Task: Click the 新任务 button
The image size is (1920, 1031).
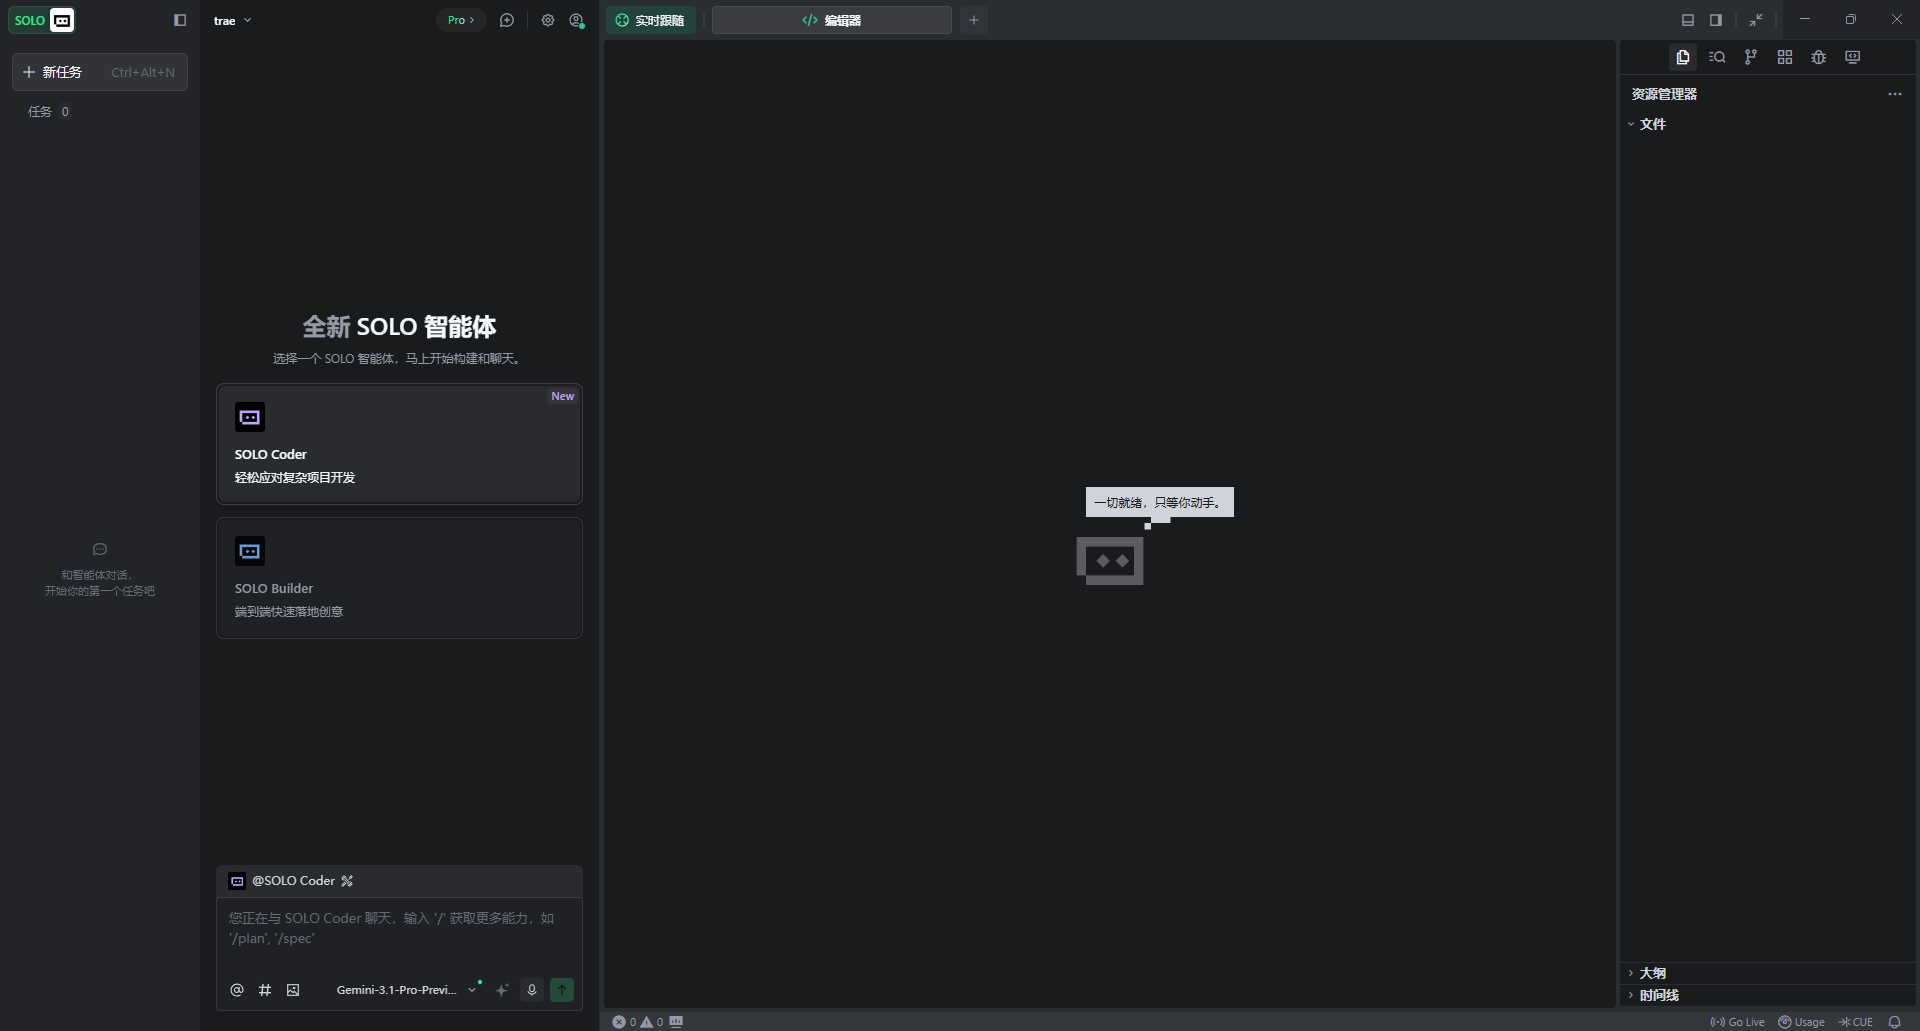Action: (99, 72)
